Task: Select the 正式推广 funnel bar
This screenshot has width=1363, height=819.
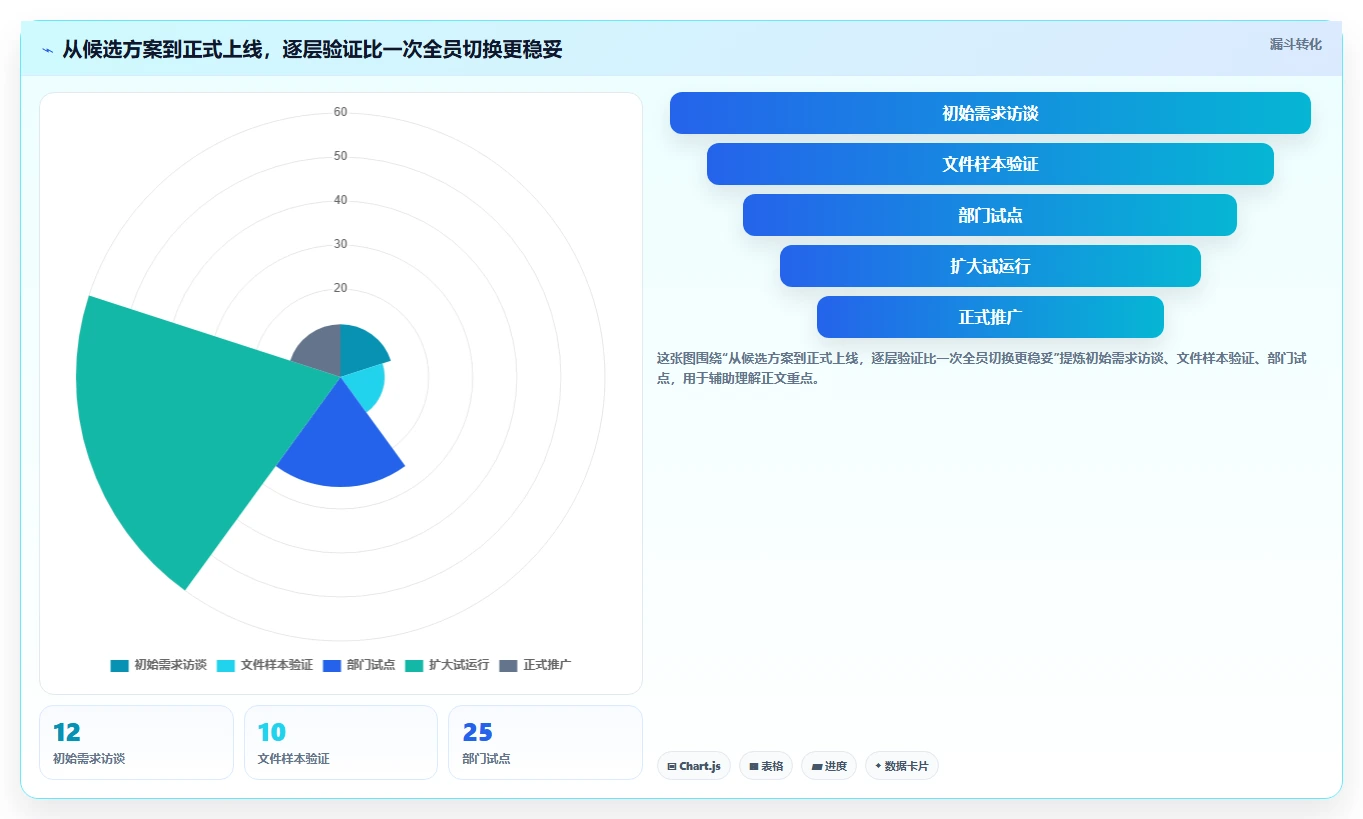Action: click(x=990, y=317)
